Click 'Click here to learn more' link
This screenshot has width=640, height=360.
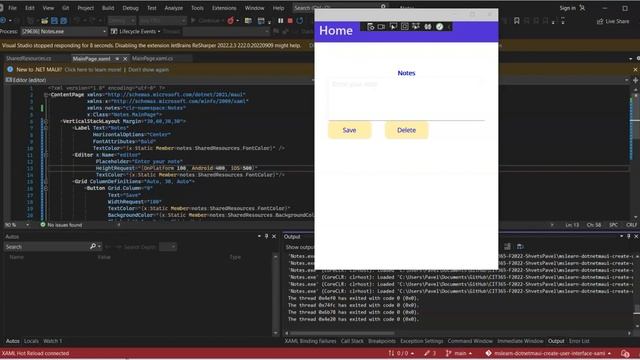pos(93,70)
